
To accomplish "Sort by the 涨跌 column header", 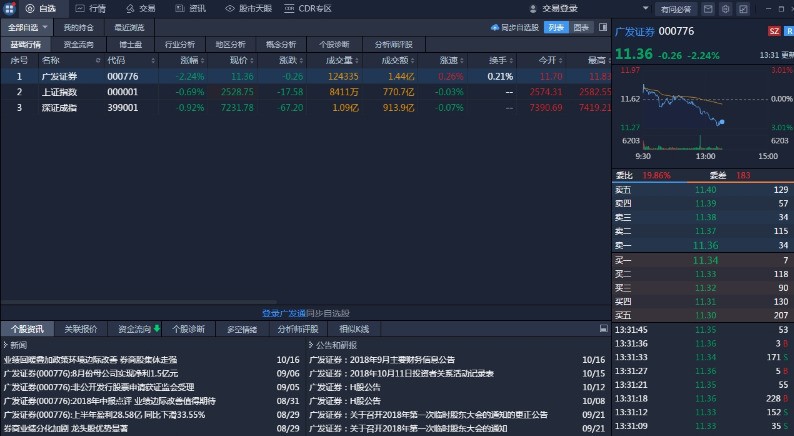I will click(x=289, y=60).
